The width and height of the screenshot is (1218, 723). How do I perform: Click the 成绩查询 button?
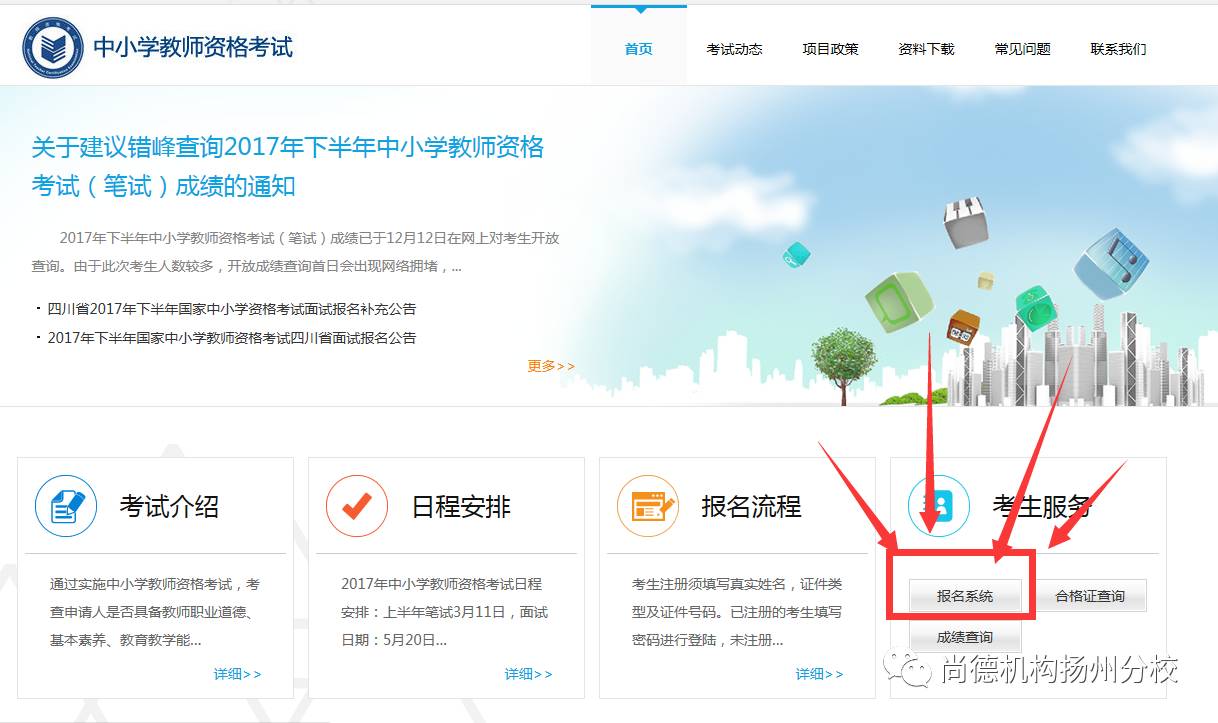[965, 637]
